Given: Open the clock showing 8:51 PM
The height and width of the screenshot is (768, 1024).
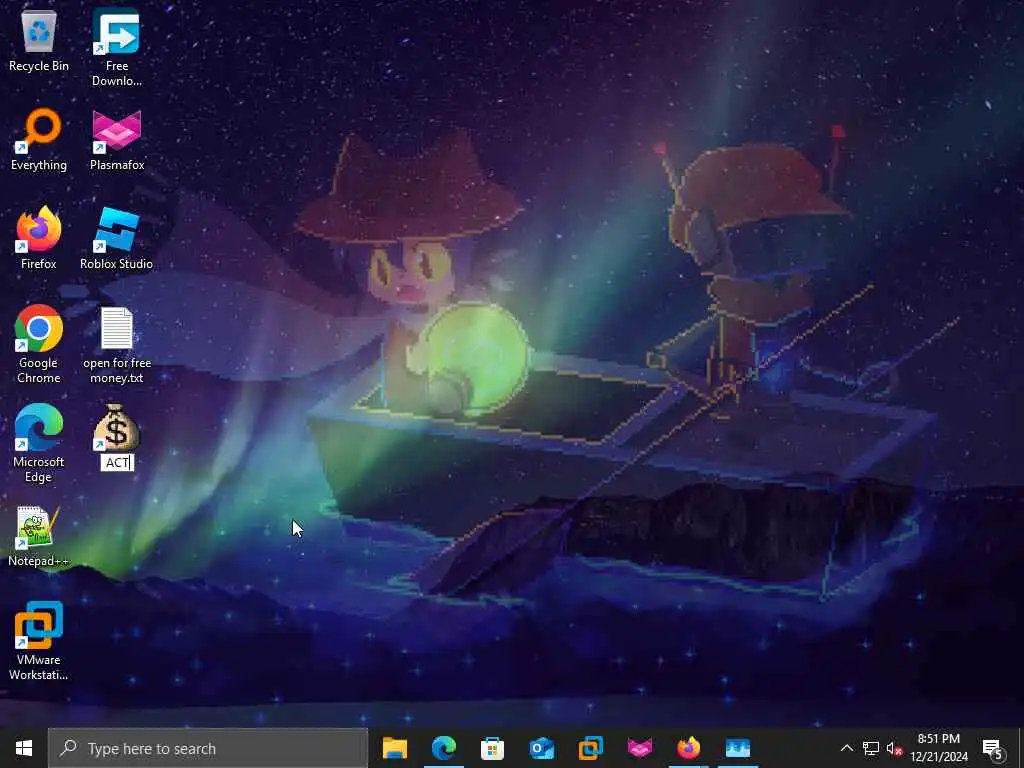Looking at the screenshot, I should pos(938,748).
